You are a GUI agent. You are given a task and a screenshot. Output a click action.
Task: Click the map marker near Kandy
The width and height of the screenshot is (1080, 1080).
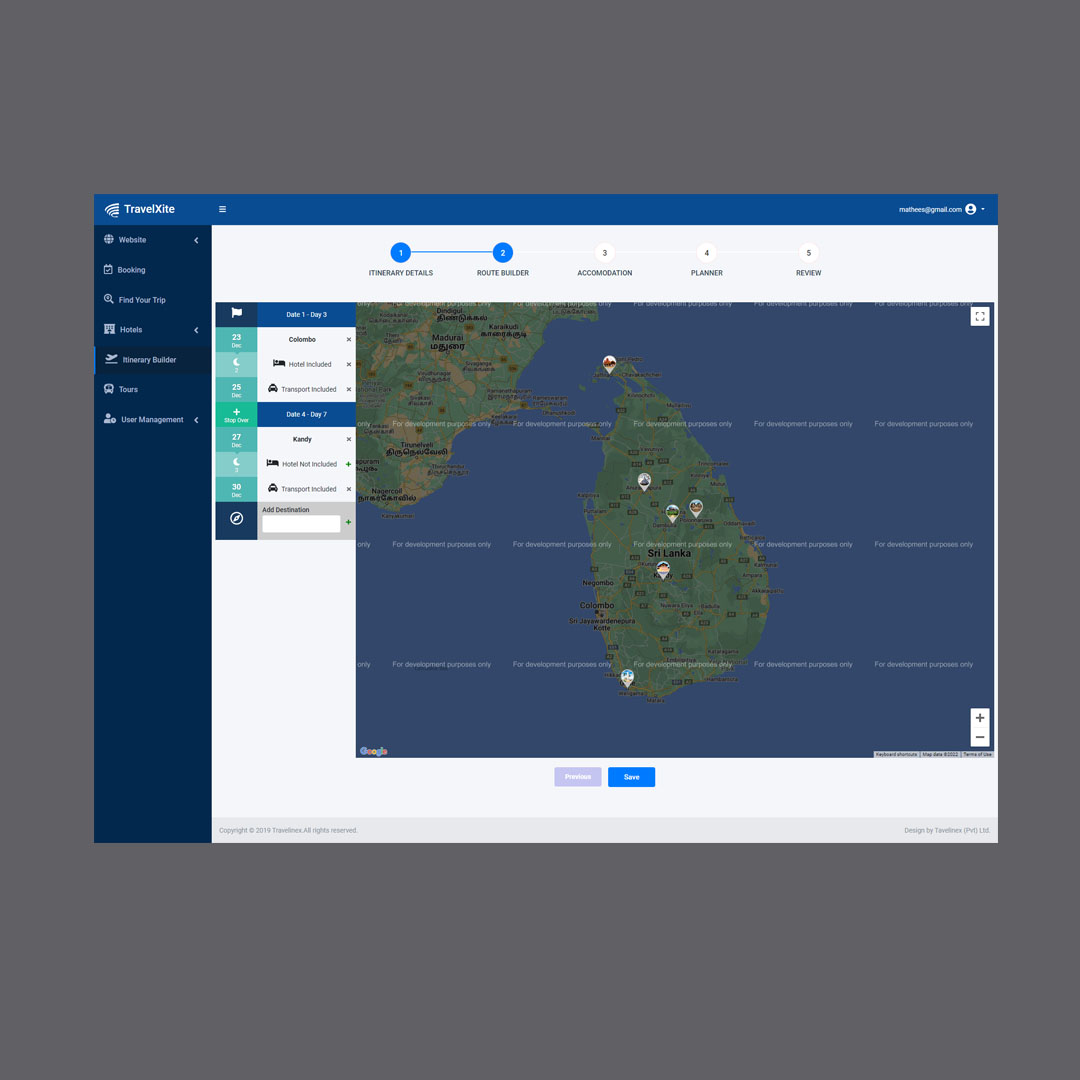click(x=662, y=569)
